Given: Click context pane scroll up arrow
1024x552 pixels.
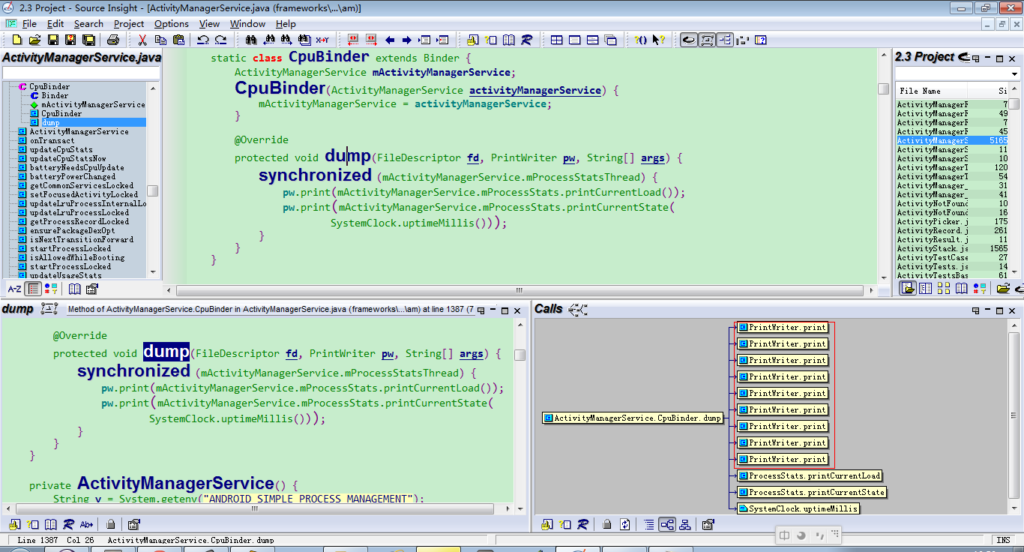Looking at the screenshot, I should click(520, 325).
